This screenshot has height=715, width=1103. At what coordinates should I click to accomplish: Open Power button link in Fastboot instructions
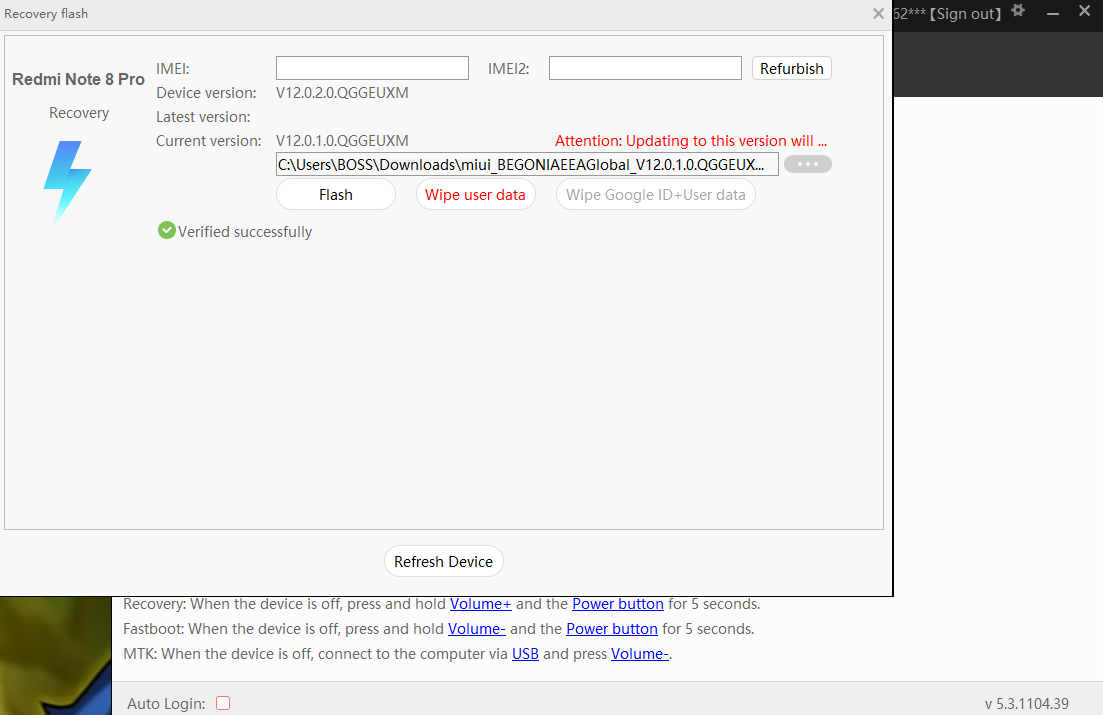pos(611,629)
